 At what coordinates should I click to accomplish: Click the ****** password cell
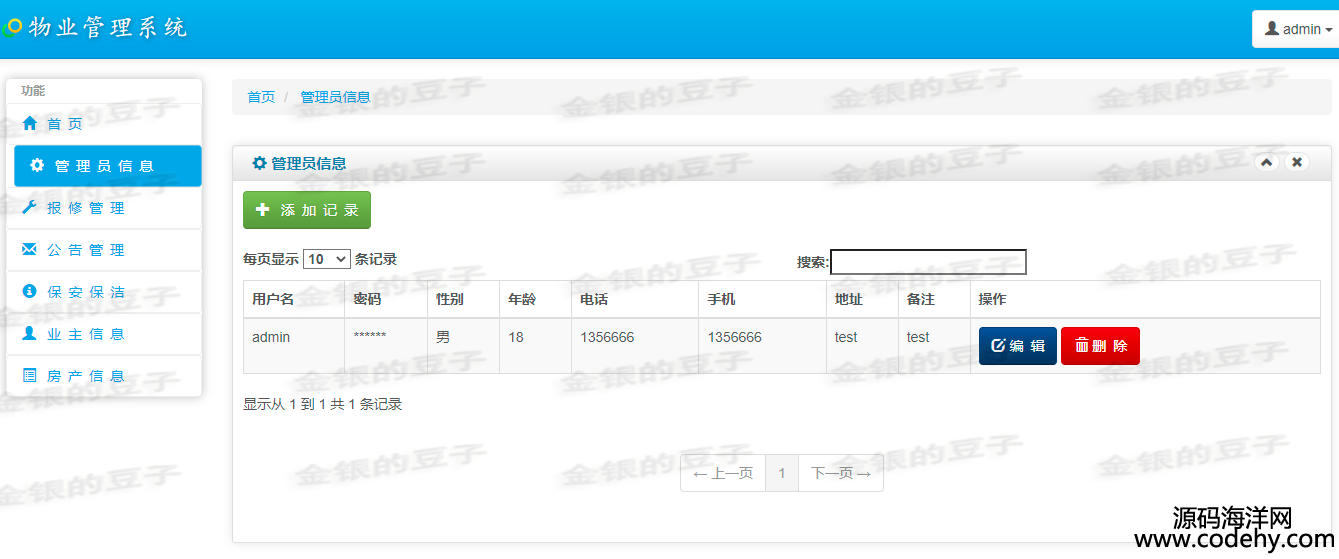point(386,346)
